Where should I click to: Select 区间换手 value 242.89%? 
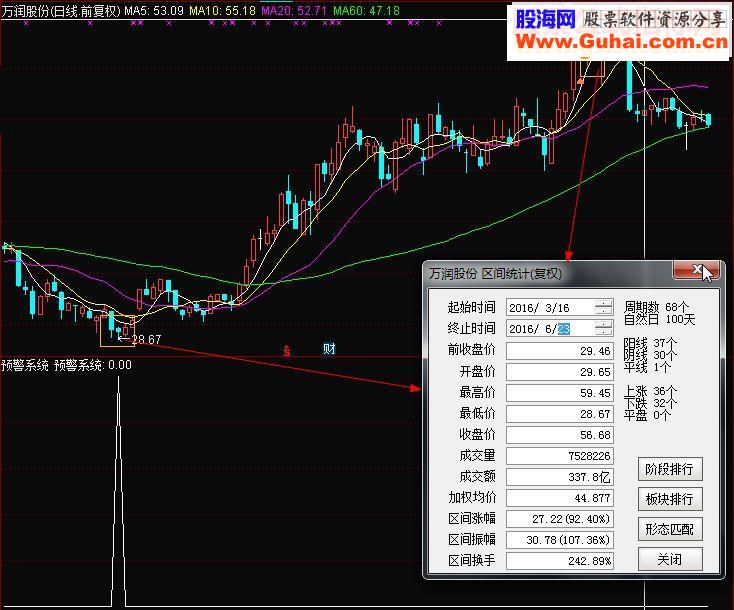559,561
